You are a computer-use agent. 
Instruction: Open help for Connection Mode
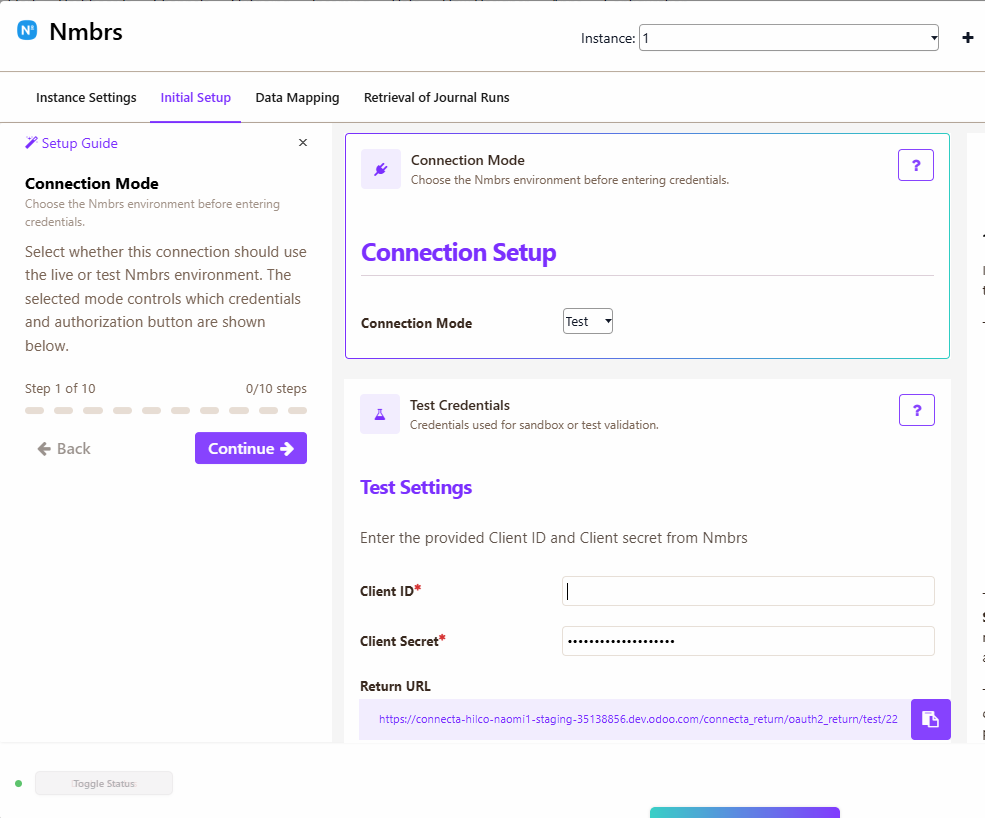[x=915, y=165]
